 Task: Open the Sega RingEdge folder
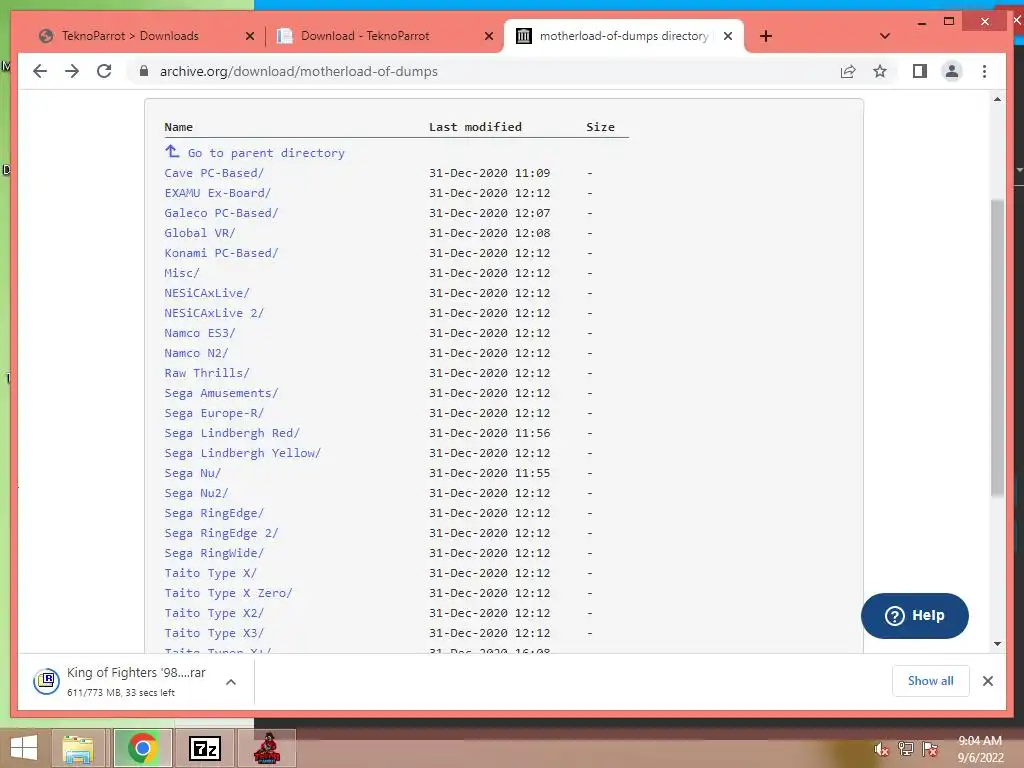tap(214, 513)
